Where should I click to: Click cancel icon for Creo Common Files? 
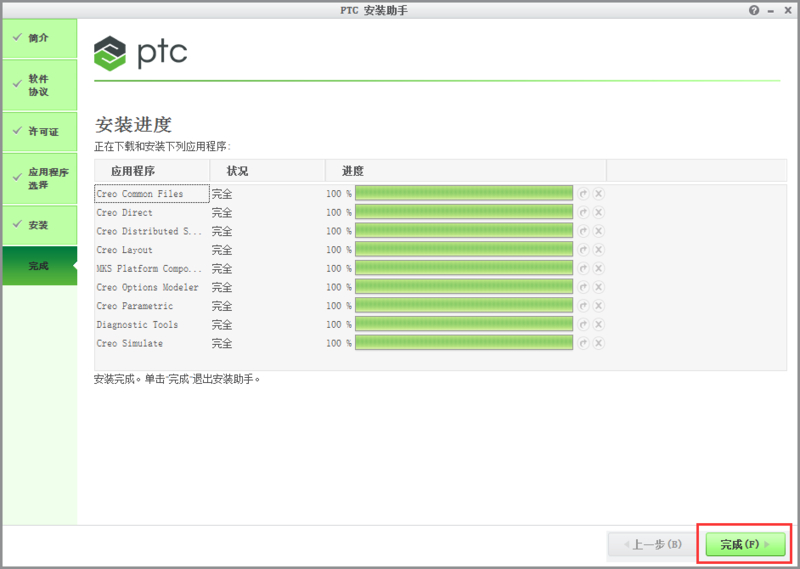pyautogui.click(x=598, y=194)
